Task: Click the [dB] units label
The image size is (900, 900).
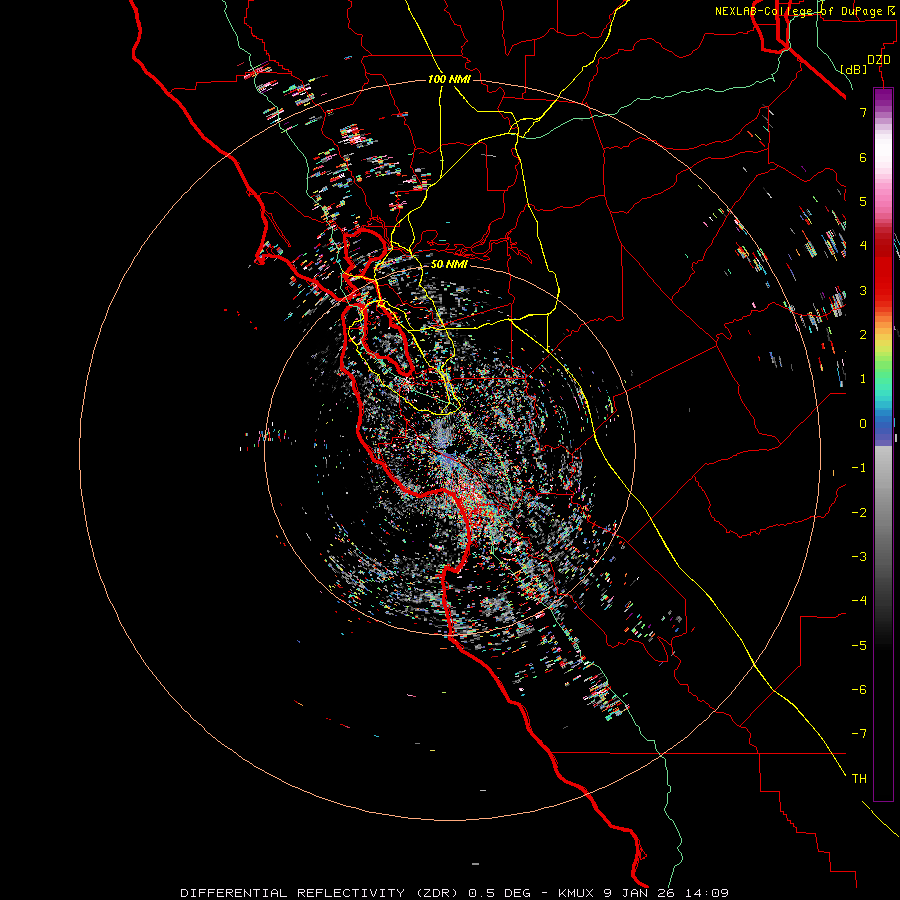Action: coord(854,69)
